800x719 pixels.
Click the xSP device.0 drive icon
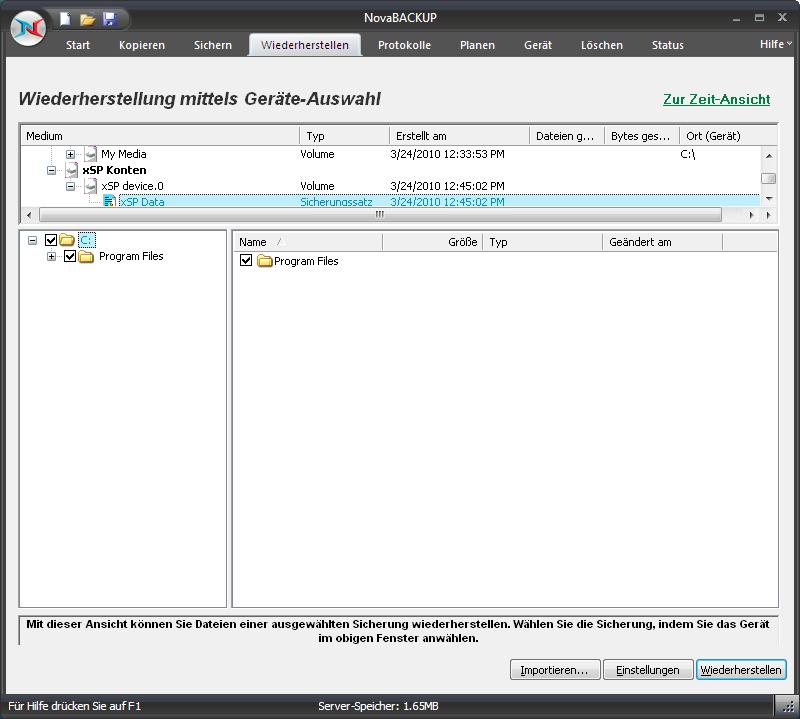click(x=91, y=186)
